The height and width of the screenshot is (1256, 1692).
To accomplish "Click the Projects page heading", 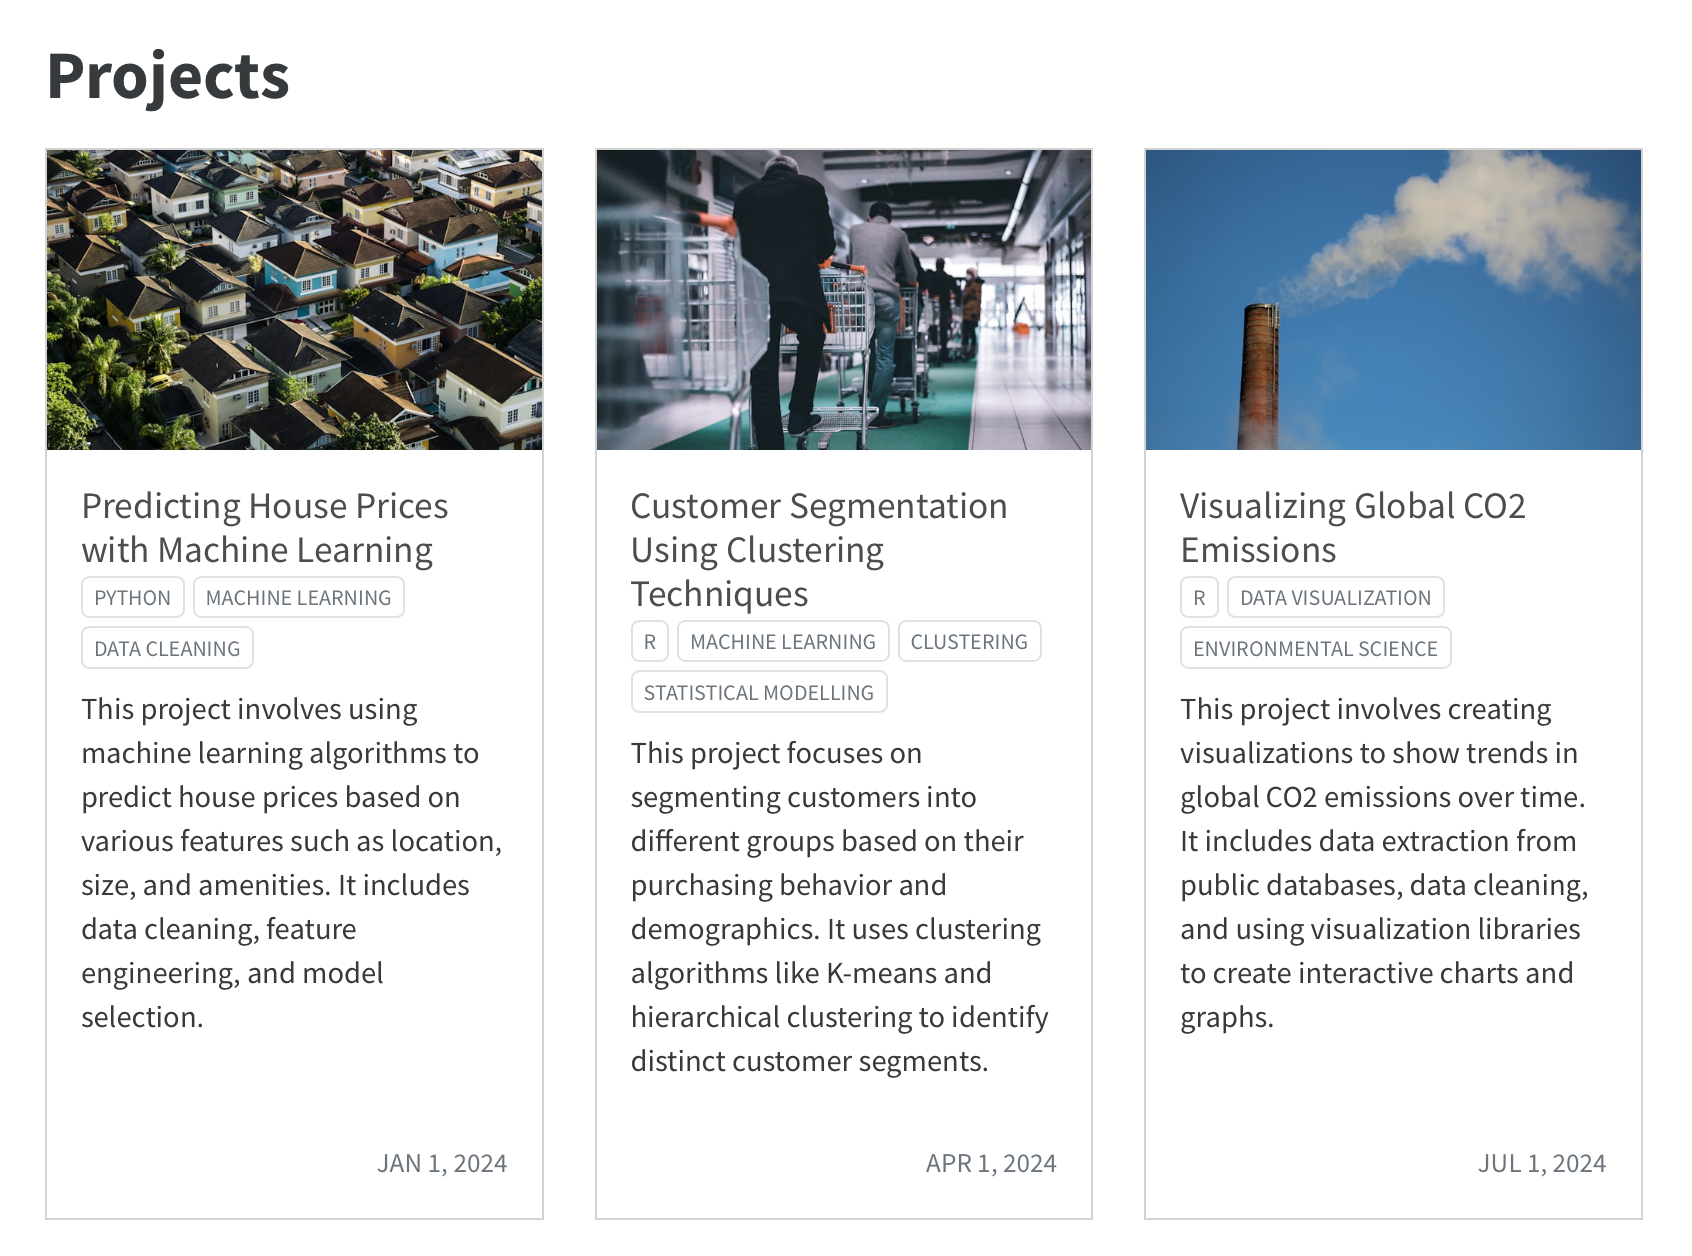I will coord(168,77).
